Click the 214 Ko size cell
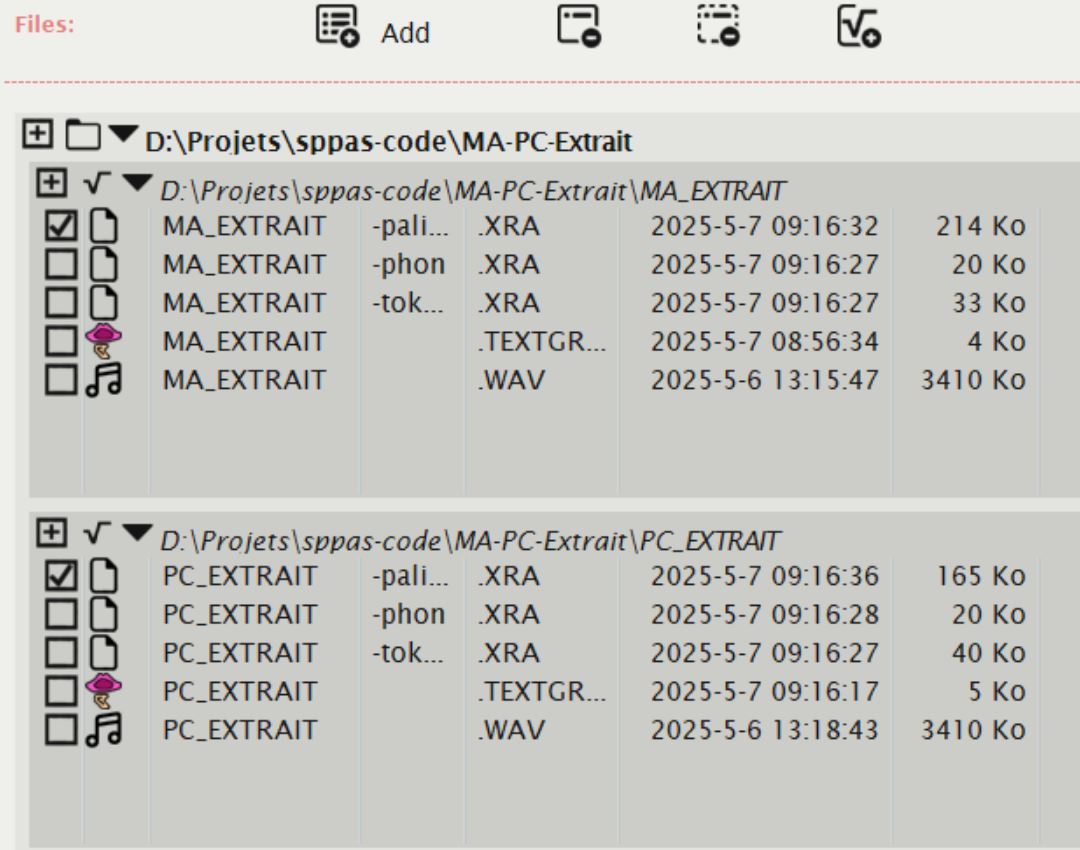This screenshot has height=850, width=1080. [981, 227]
